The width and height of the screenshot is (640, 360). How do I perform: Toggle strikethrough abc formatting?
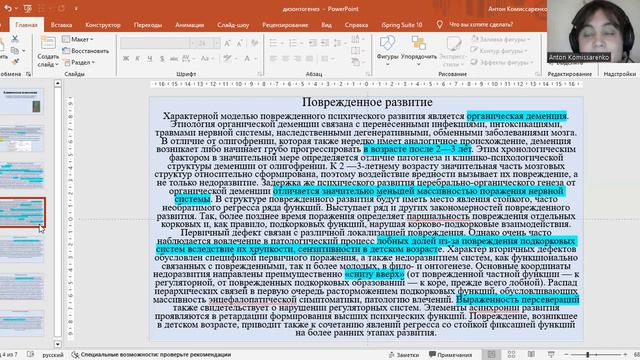pyautogui.click(x=174, y=59)
